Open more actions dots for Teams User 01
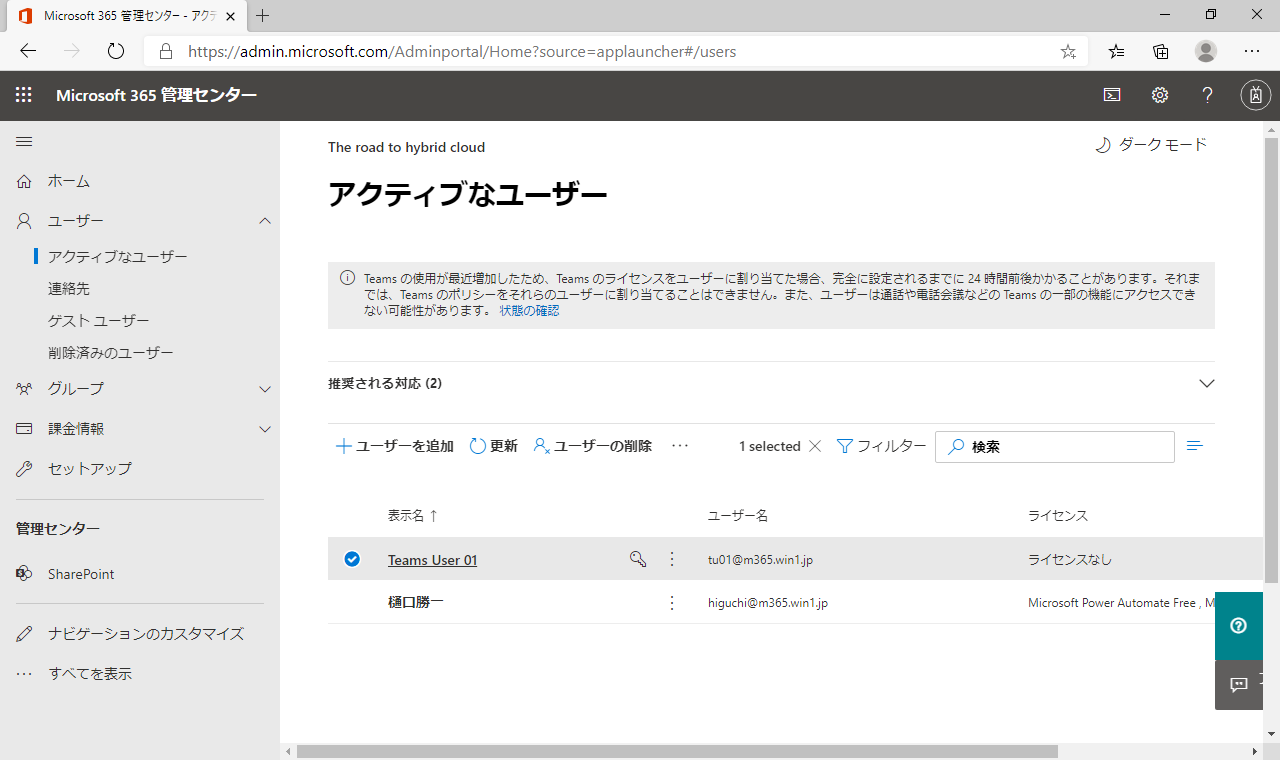The height and width of the screenshot is (760, 1280). (x=672, y=559)
